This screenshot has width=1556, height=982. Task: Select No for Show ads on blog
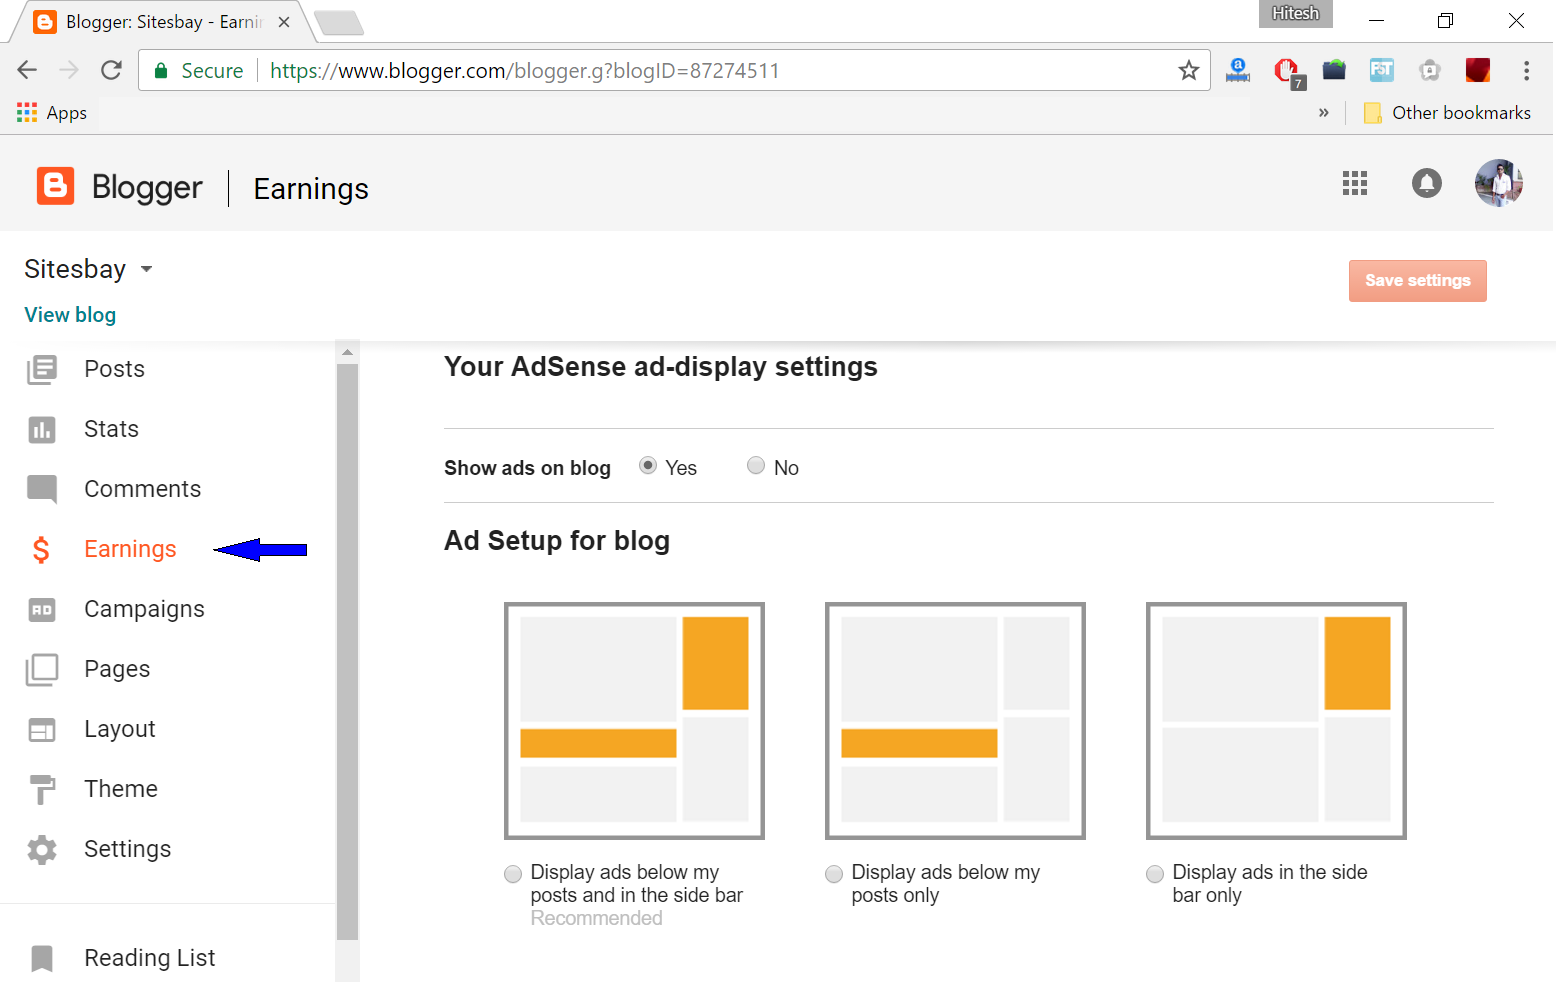click(756, 466)
